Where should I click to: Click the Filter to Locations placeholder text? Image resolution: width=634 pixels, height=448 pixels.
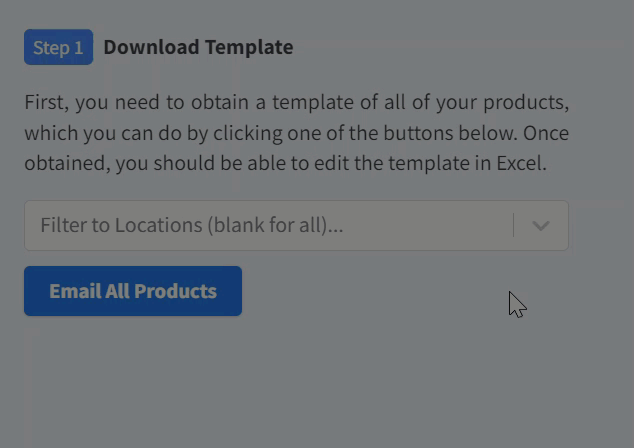pyautogui.click(x=191, y=226)
